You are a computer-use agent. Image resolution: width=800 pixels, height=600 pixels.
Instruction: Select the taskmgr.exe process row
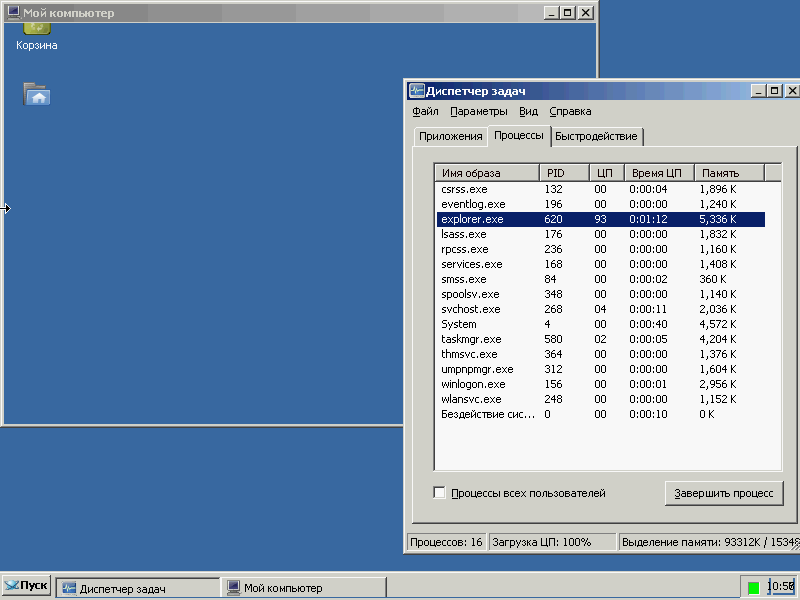point(601,339)
